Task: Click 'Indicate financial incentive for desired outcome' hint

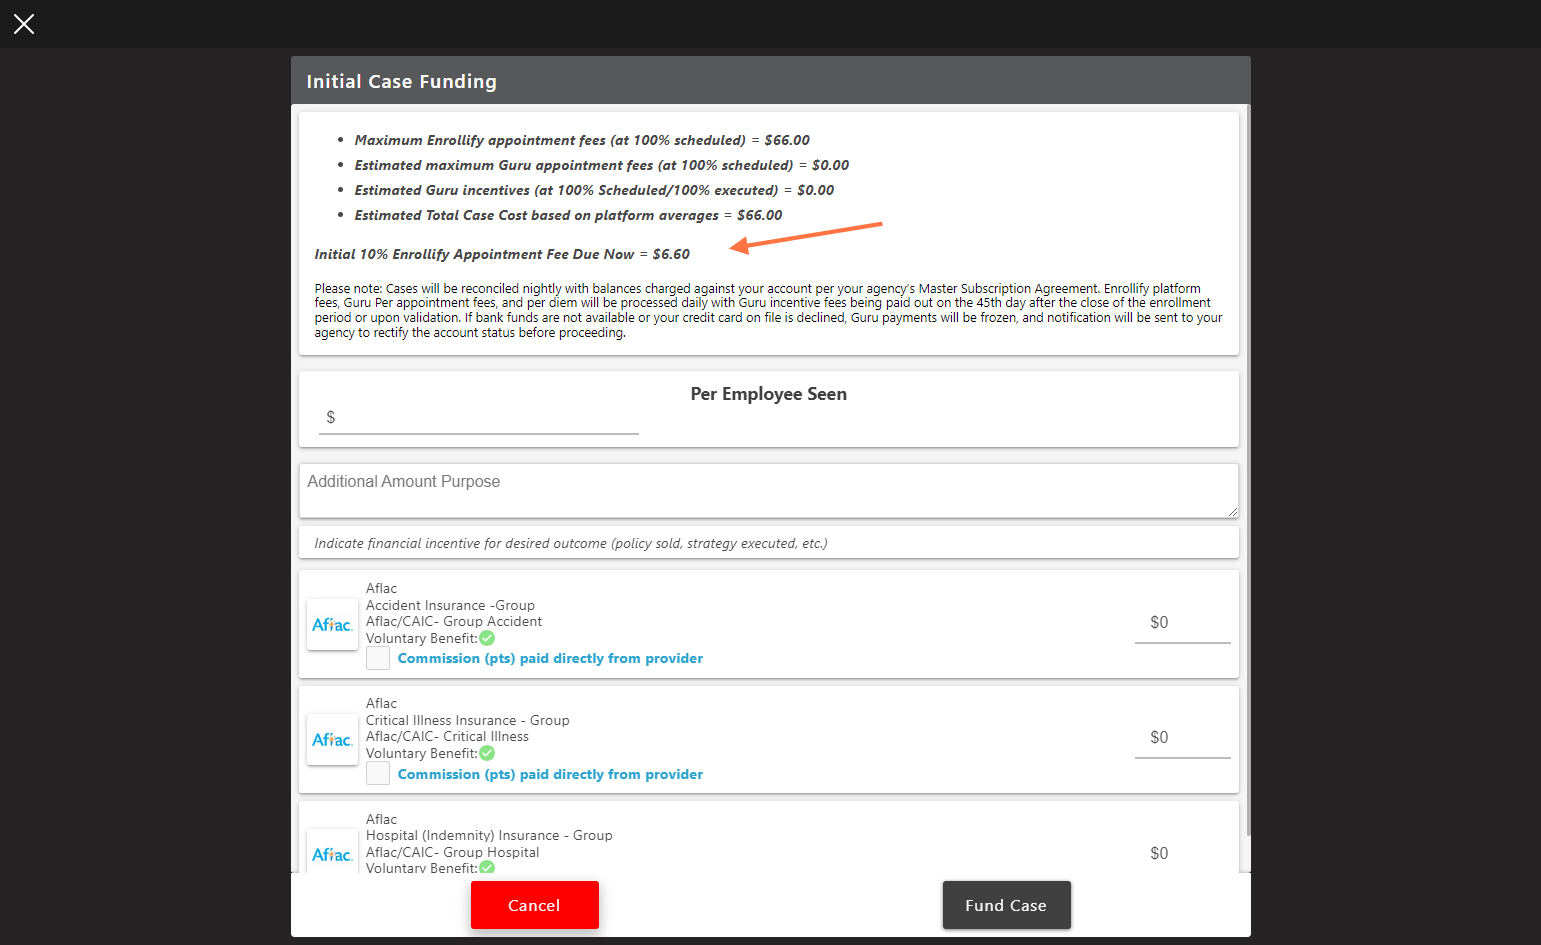Action: click(571, 543)
